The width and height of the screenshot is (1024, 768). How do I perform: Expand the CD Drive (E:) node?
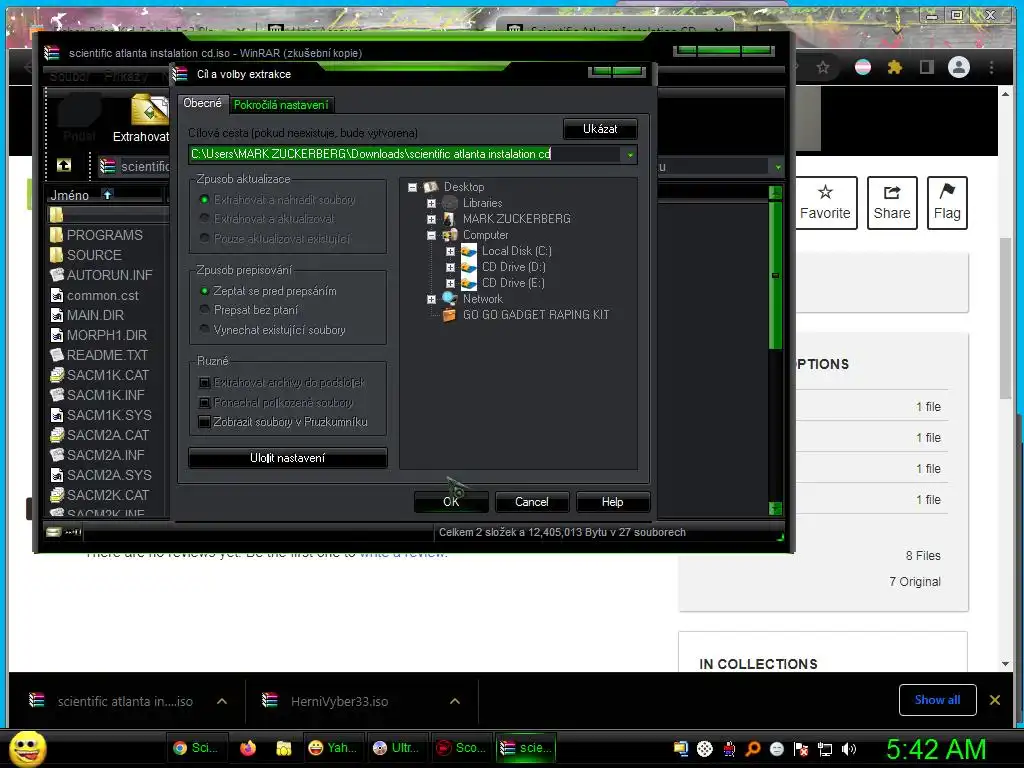(450, 283)
